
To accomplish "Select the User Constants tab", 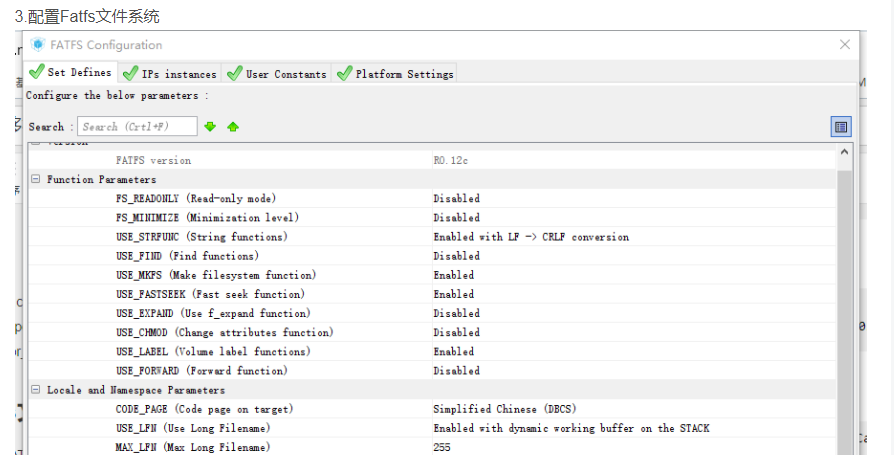I will 277,74.
